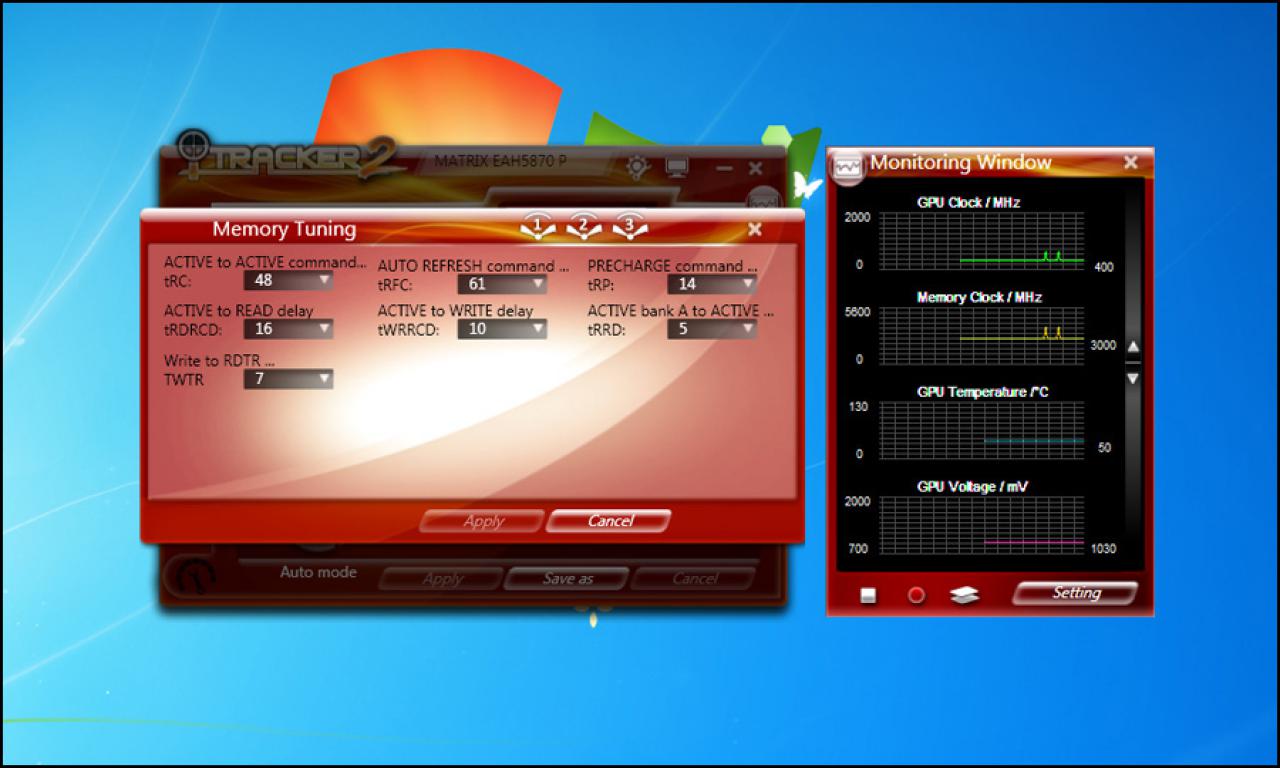The image size is (1280, 768).
Task: Click the 'Monitoring Window' title text
Action: tap(960, 162)
